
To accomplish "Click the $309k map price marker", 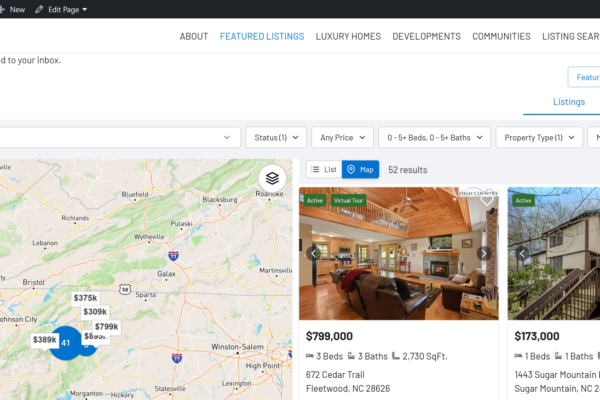I will point(95,312).
